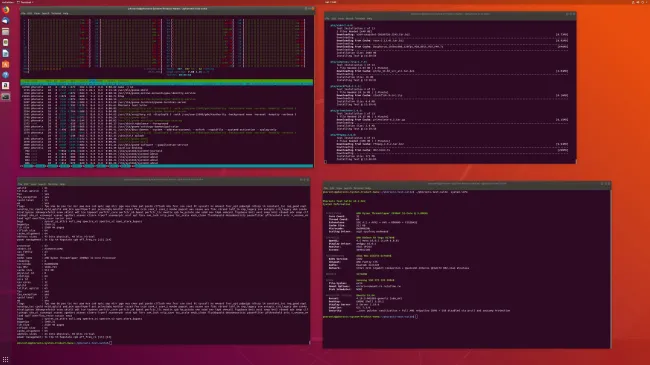Open Rhythmbox from the dock
This screenshot has height=365, width=650.
pyautogui.click(x=5, y=42)
